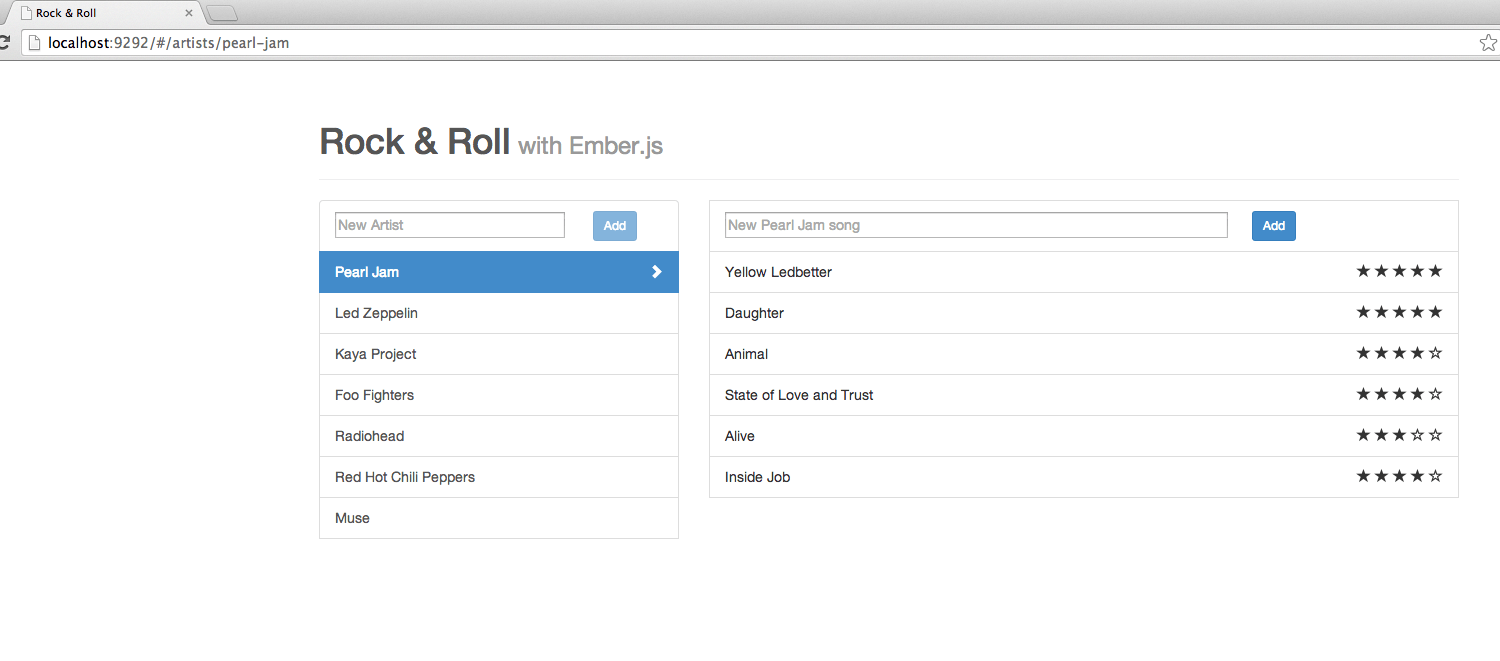This screenshot has height=661, width=1500.
Task: Close the Rock & Roll browser tab
Action: click(189, 13)
